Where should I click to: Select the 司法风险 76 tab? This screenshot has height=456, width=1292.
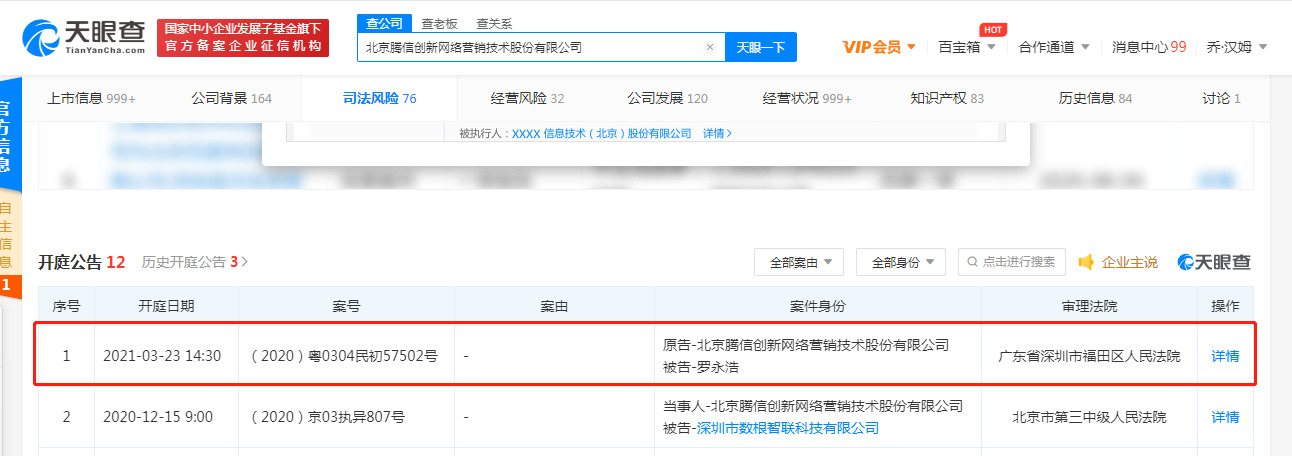tap(379, 98)
